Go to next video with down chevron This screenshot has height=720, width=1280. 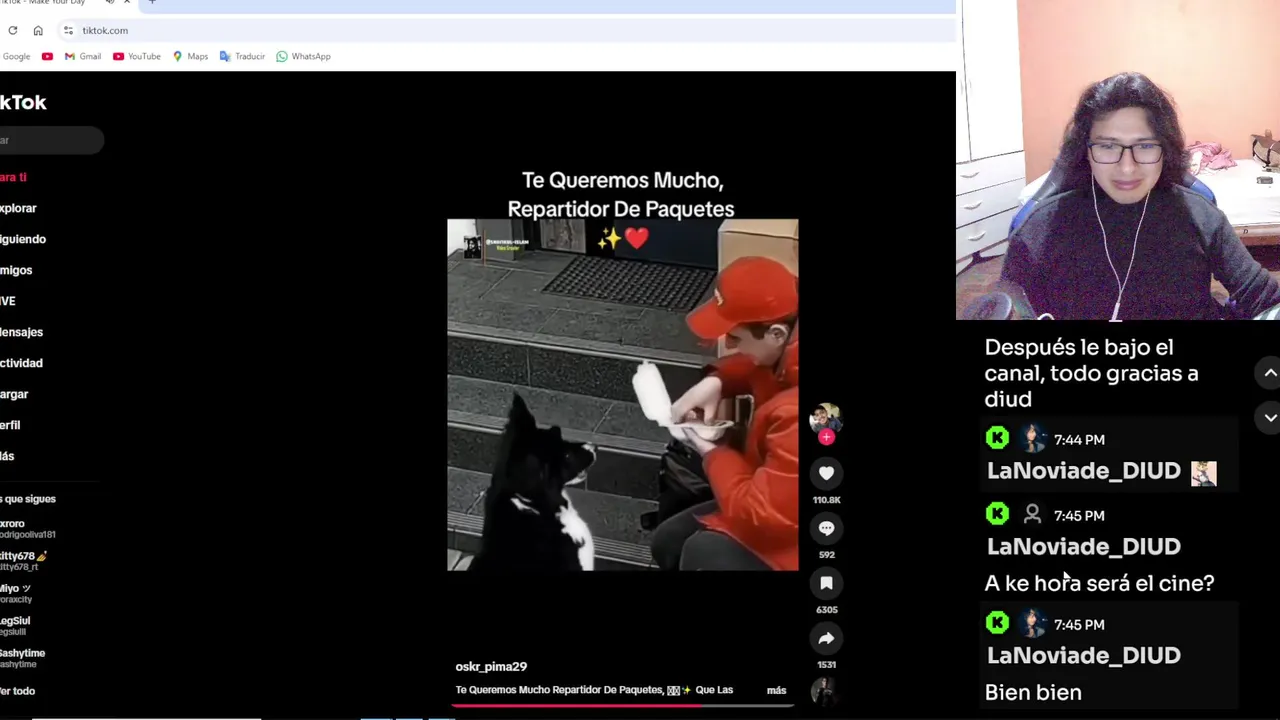(x=1270, y=418)
